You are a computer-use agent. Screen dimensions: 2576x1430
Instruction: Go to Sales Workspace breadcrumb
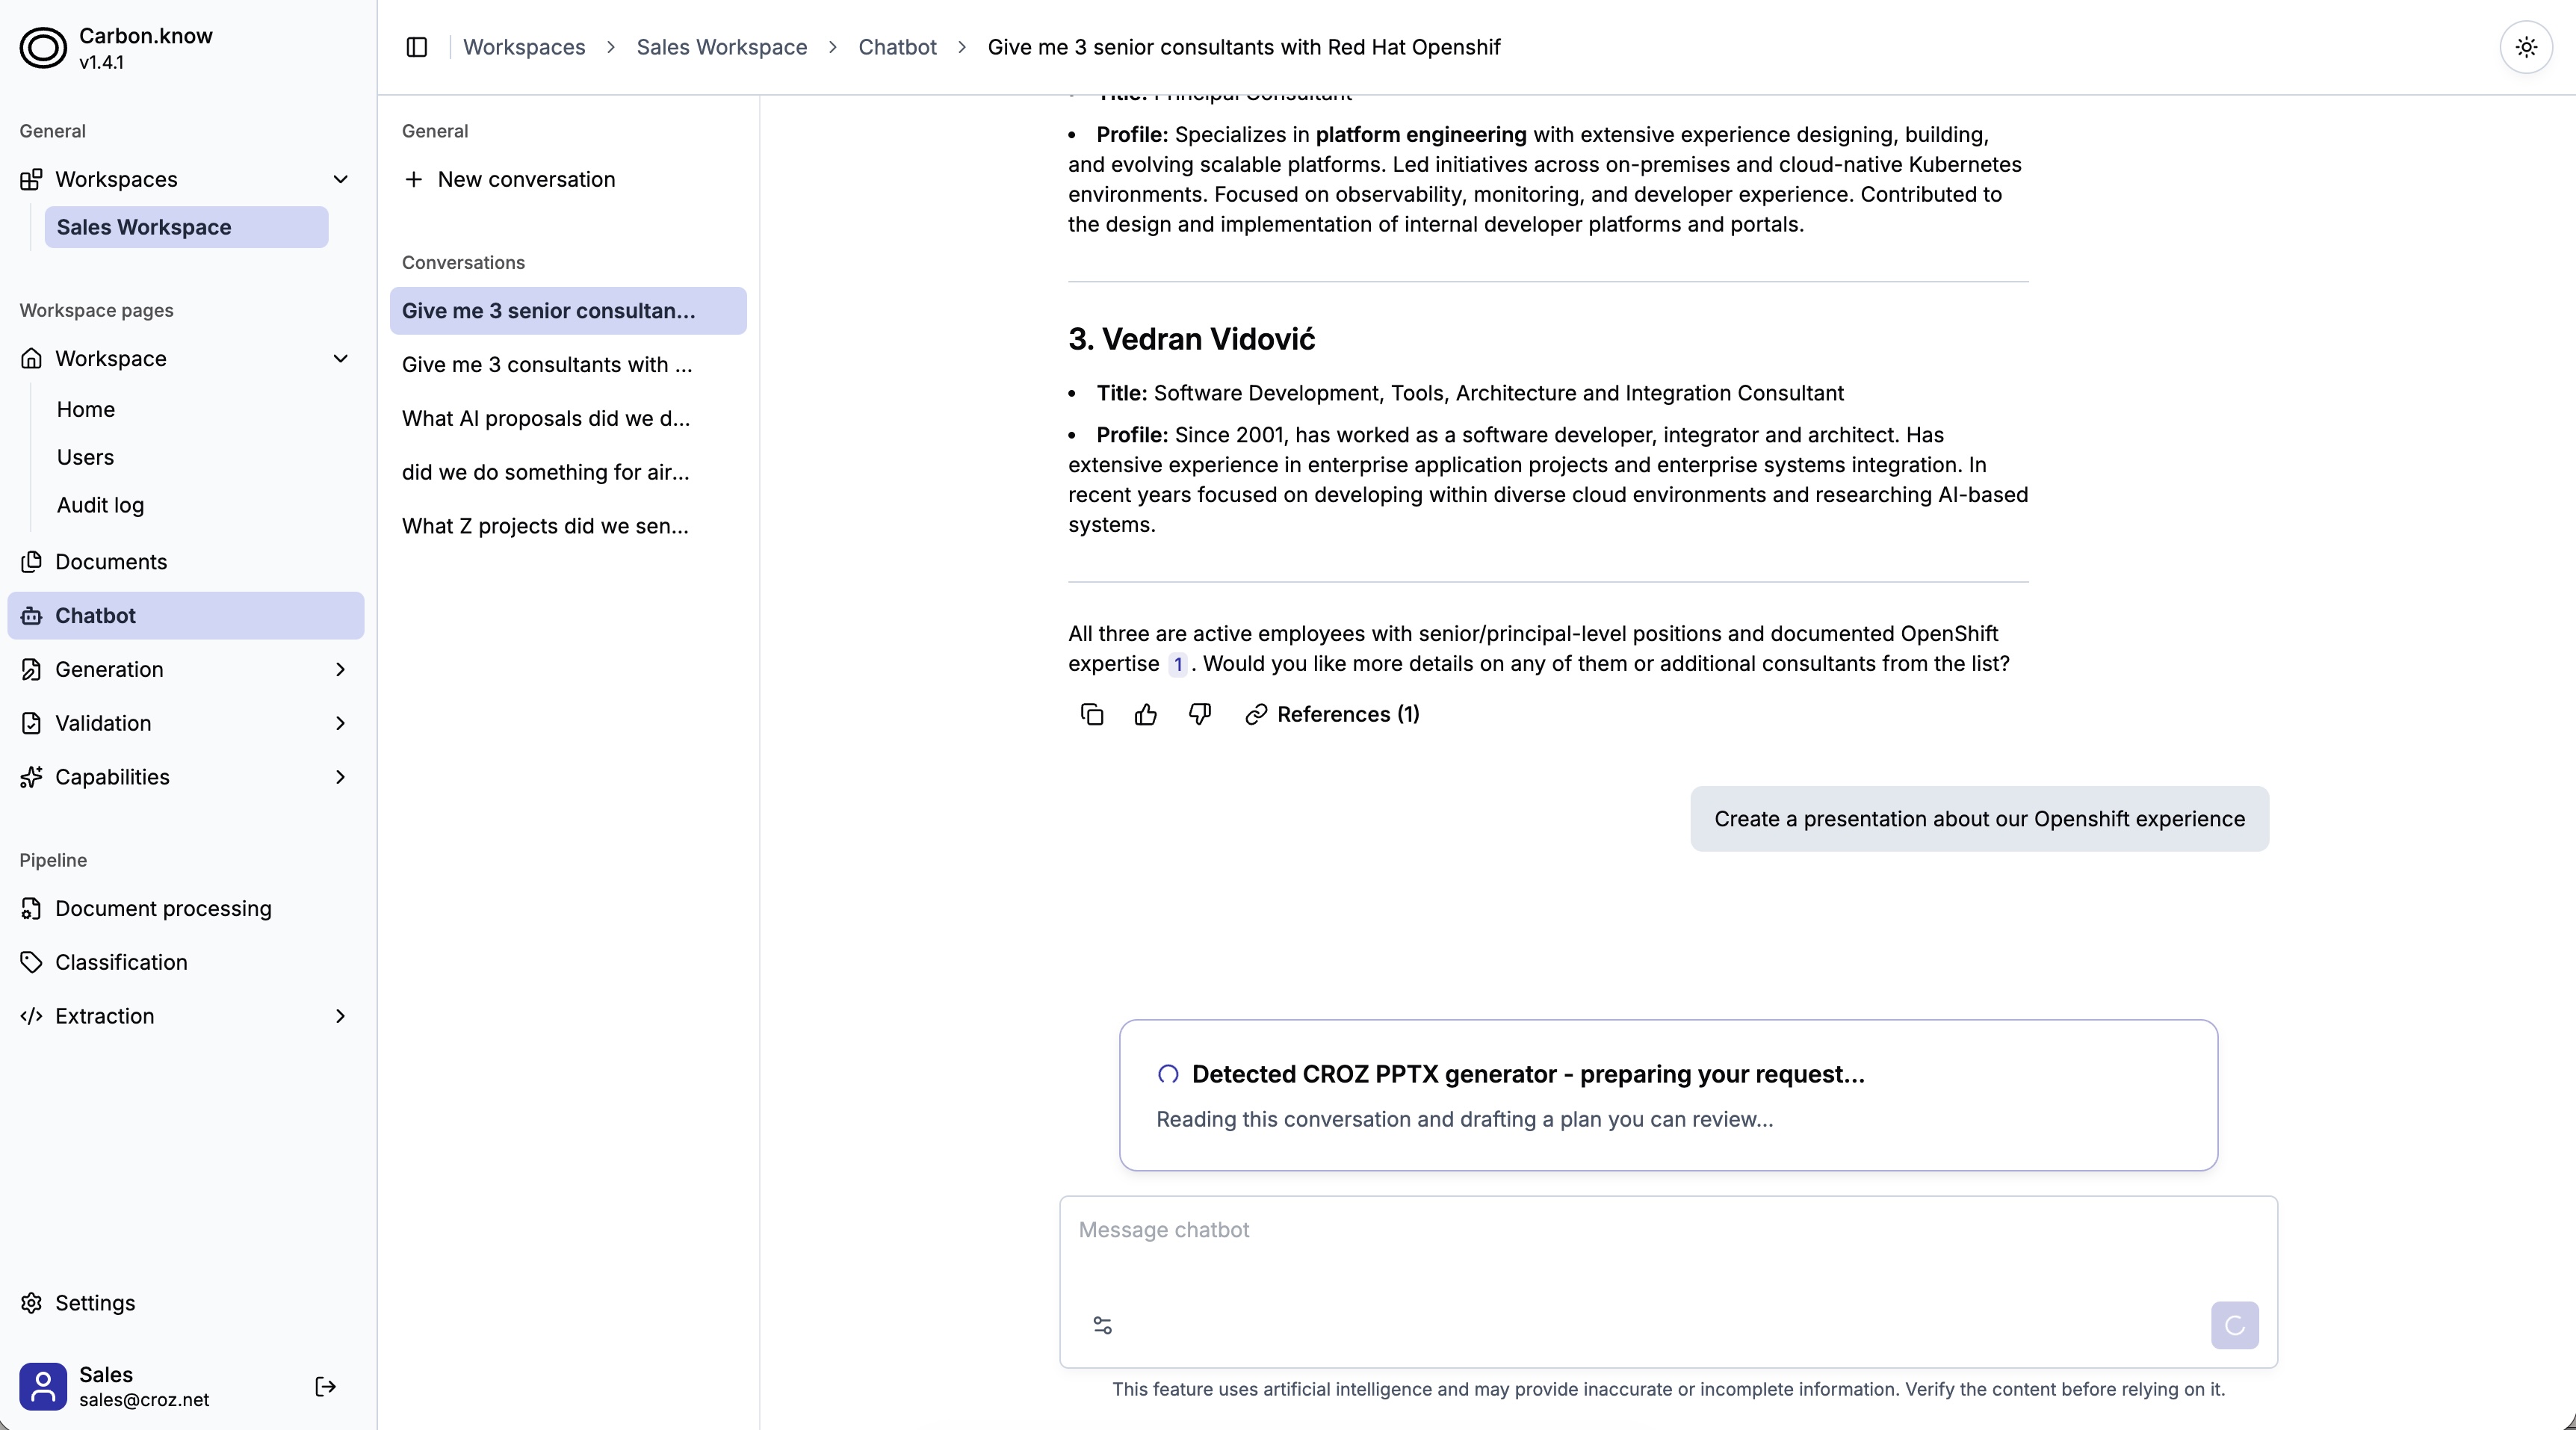(721, 47)
